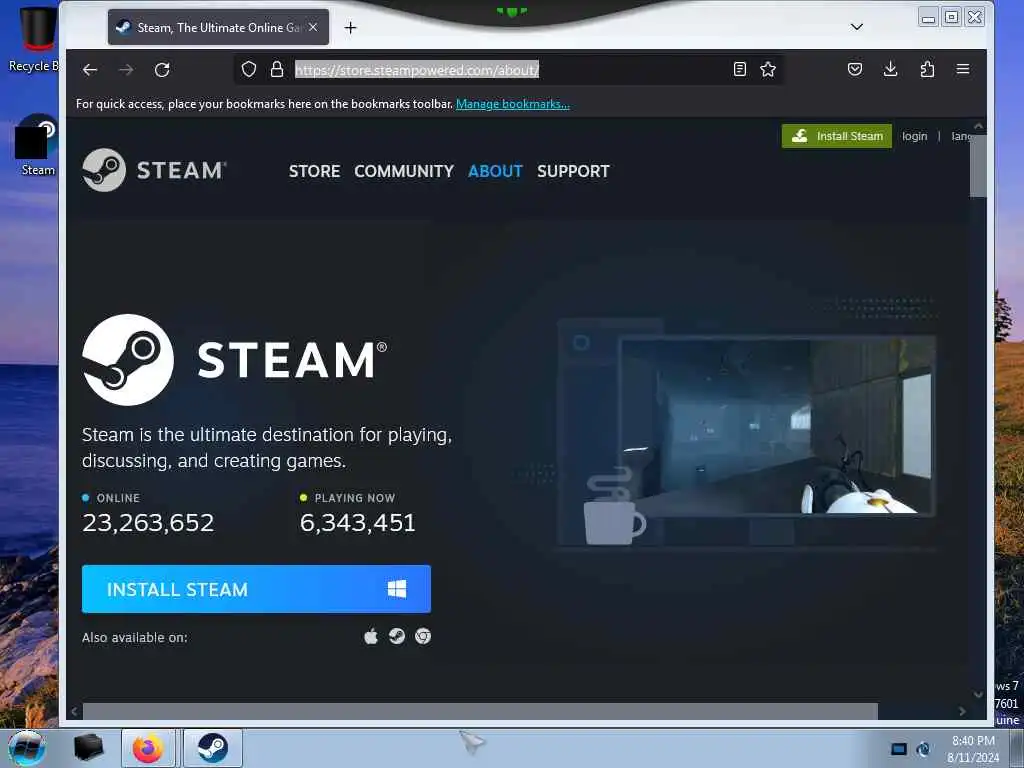Open a new tab with the plus icon
This screenshot has width=1024, height=768.
point(351,27)
